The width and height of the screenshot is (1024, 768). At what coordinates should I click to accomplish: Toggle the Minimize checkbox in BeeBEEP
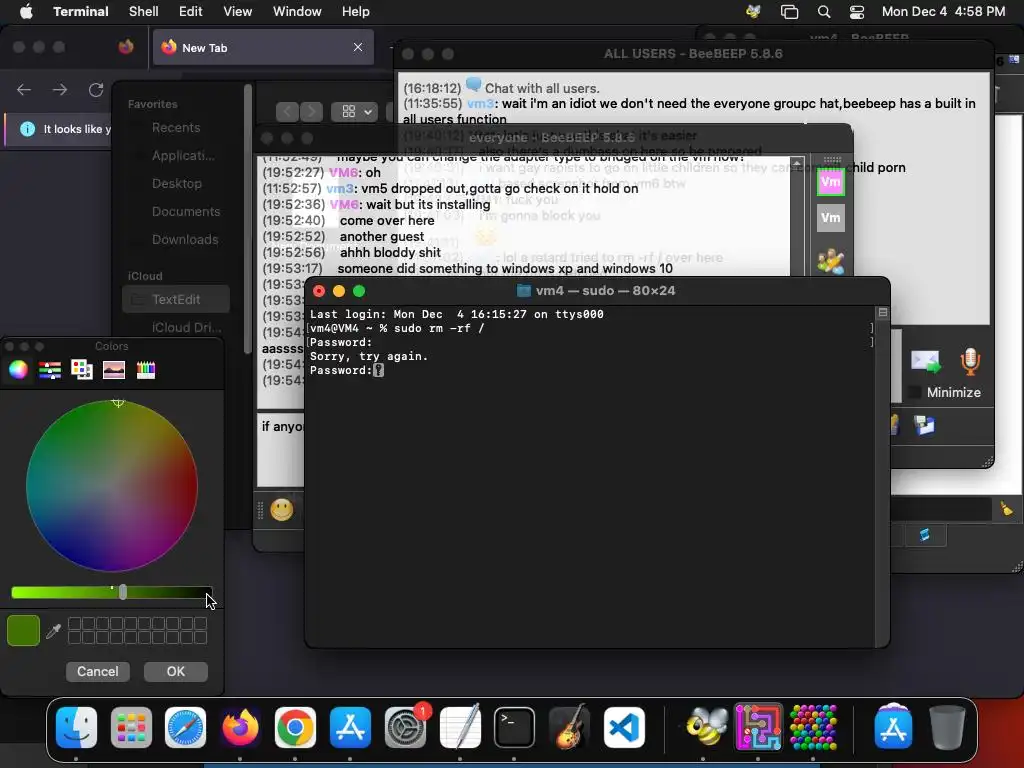point(915,392)
